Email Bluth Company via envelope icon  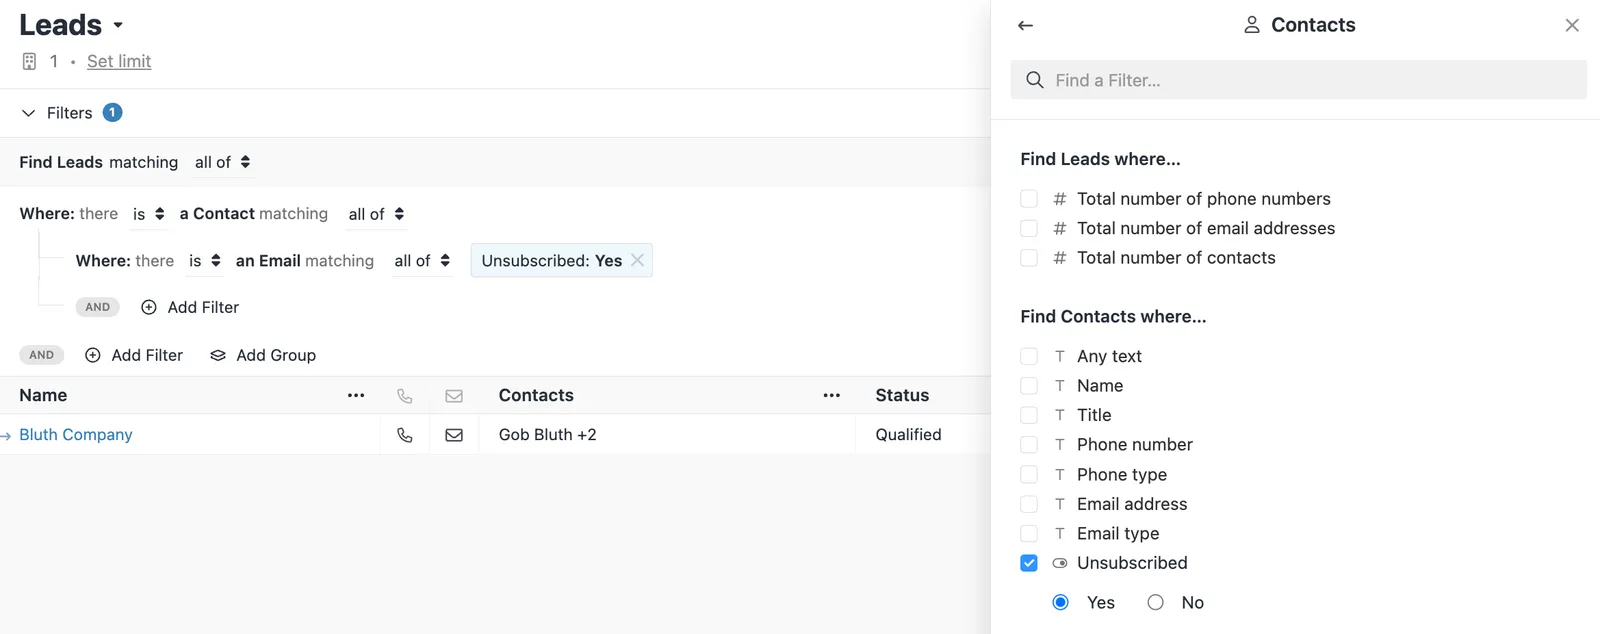[x=454, y=435]
